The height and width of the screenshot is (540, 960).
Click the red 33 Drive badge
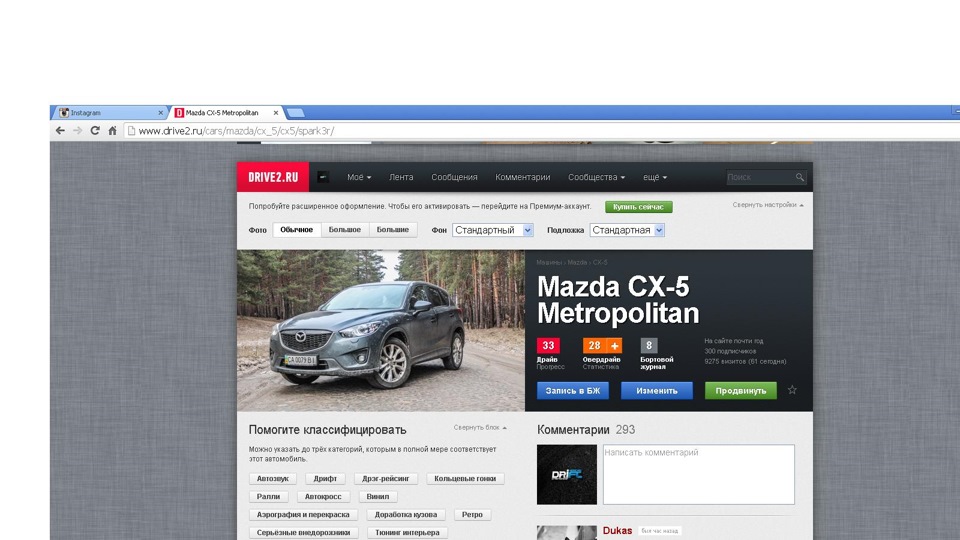coord(548,346)
